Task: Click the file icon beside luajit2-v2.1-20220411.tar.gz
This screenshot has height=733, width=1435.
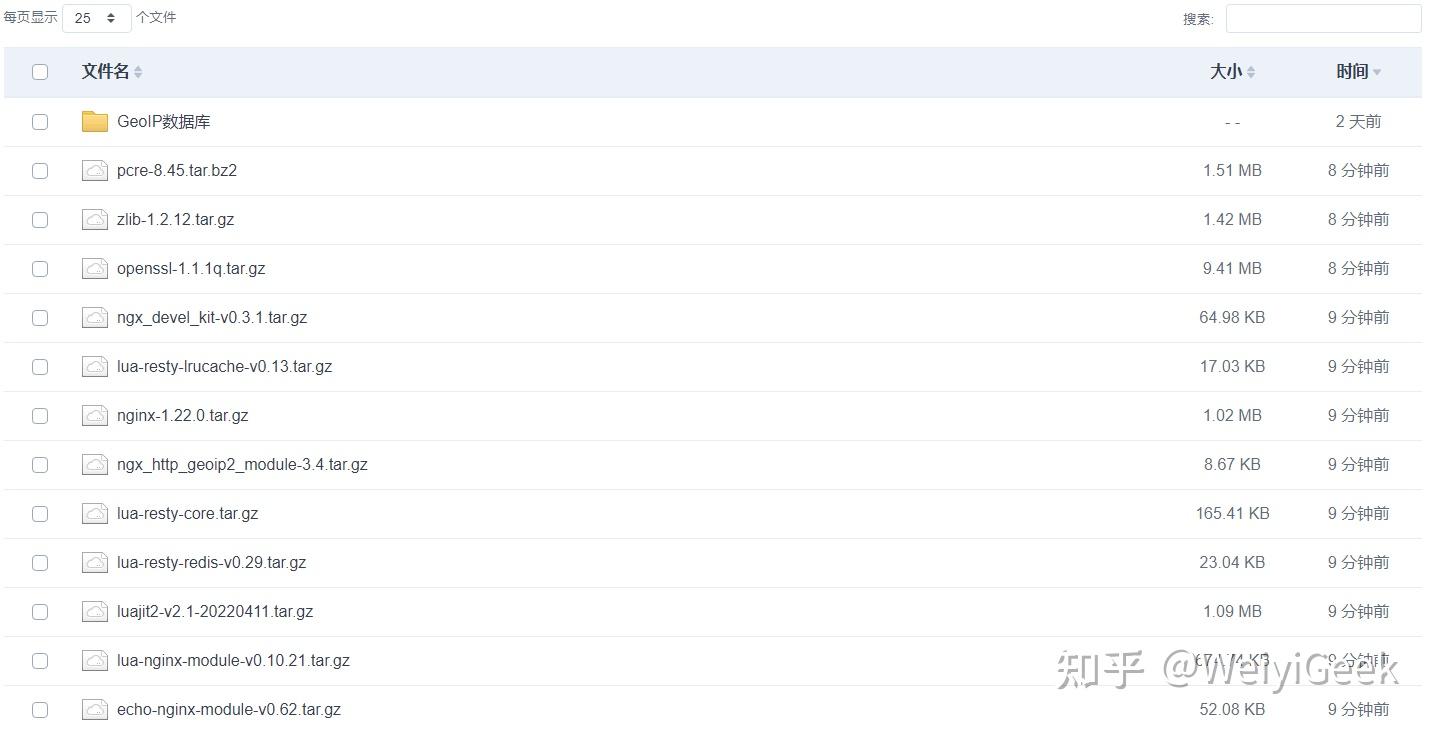Action: click(x=95, y=612)
